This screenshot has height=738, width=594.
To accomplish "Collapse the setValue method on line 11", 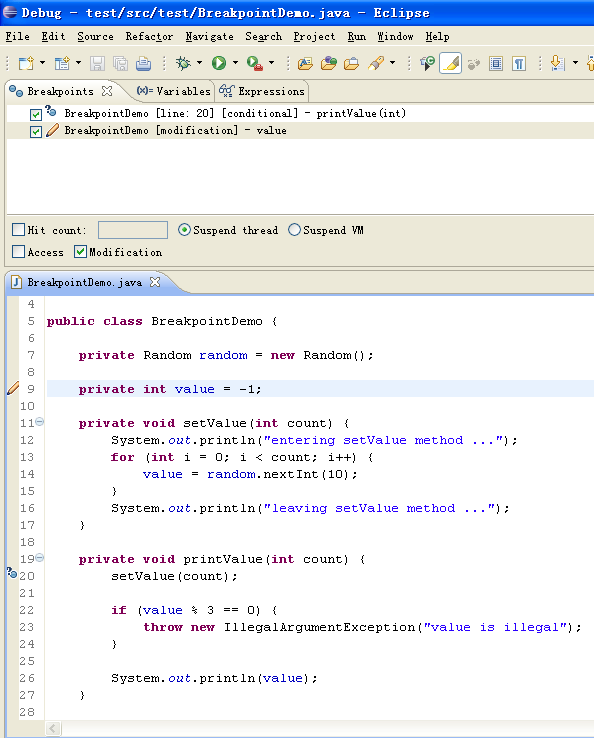I will tap(40, 422).
